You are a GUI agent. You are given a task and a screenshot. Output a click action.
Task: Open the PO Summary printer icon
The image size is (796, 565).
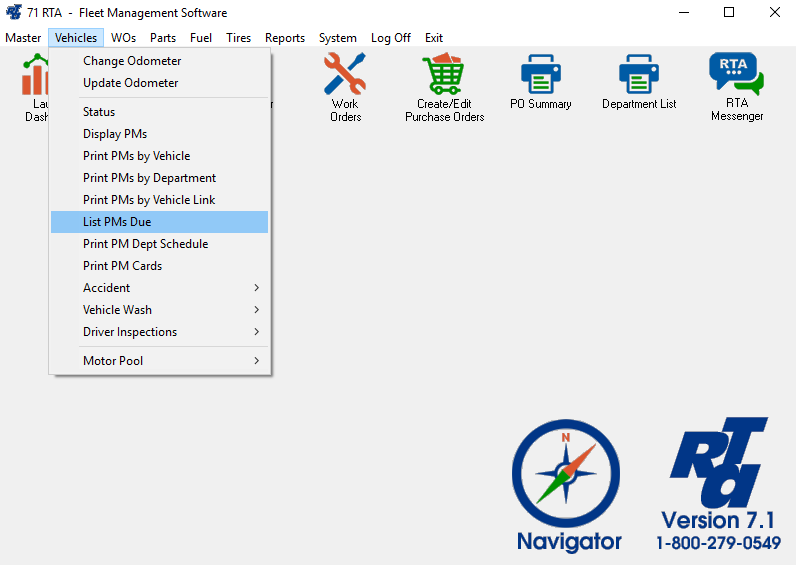point(541,75)
